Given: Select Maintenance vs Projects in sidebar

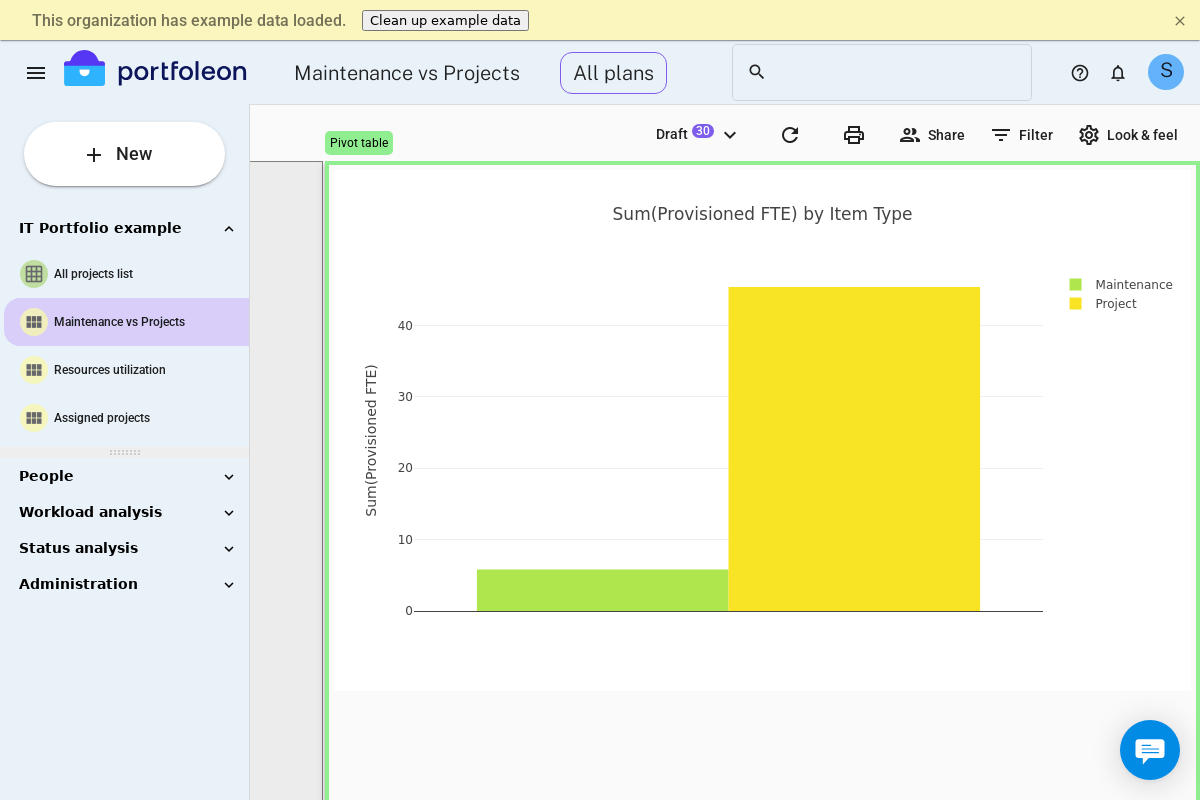Looking at the screenshot, I should [x=126, y=322].
